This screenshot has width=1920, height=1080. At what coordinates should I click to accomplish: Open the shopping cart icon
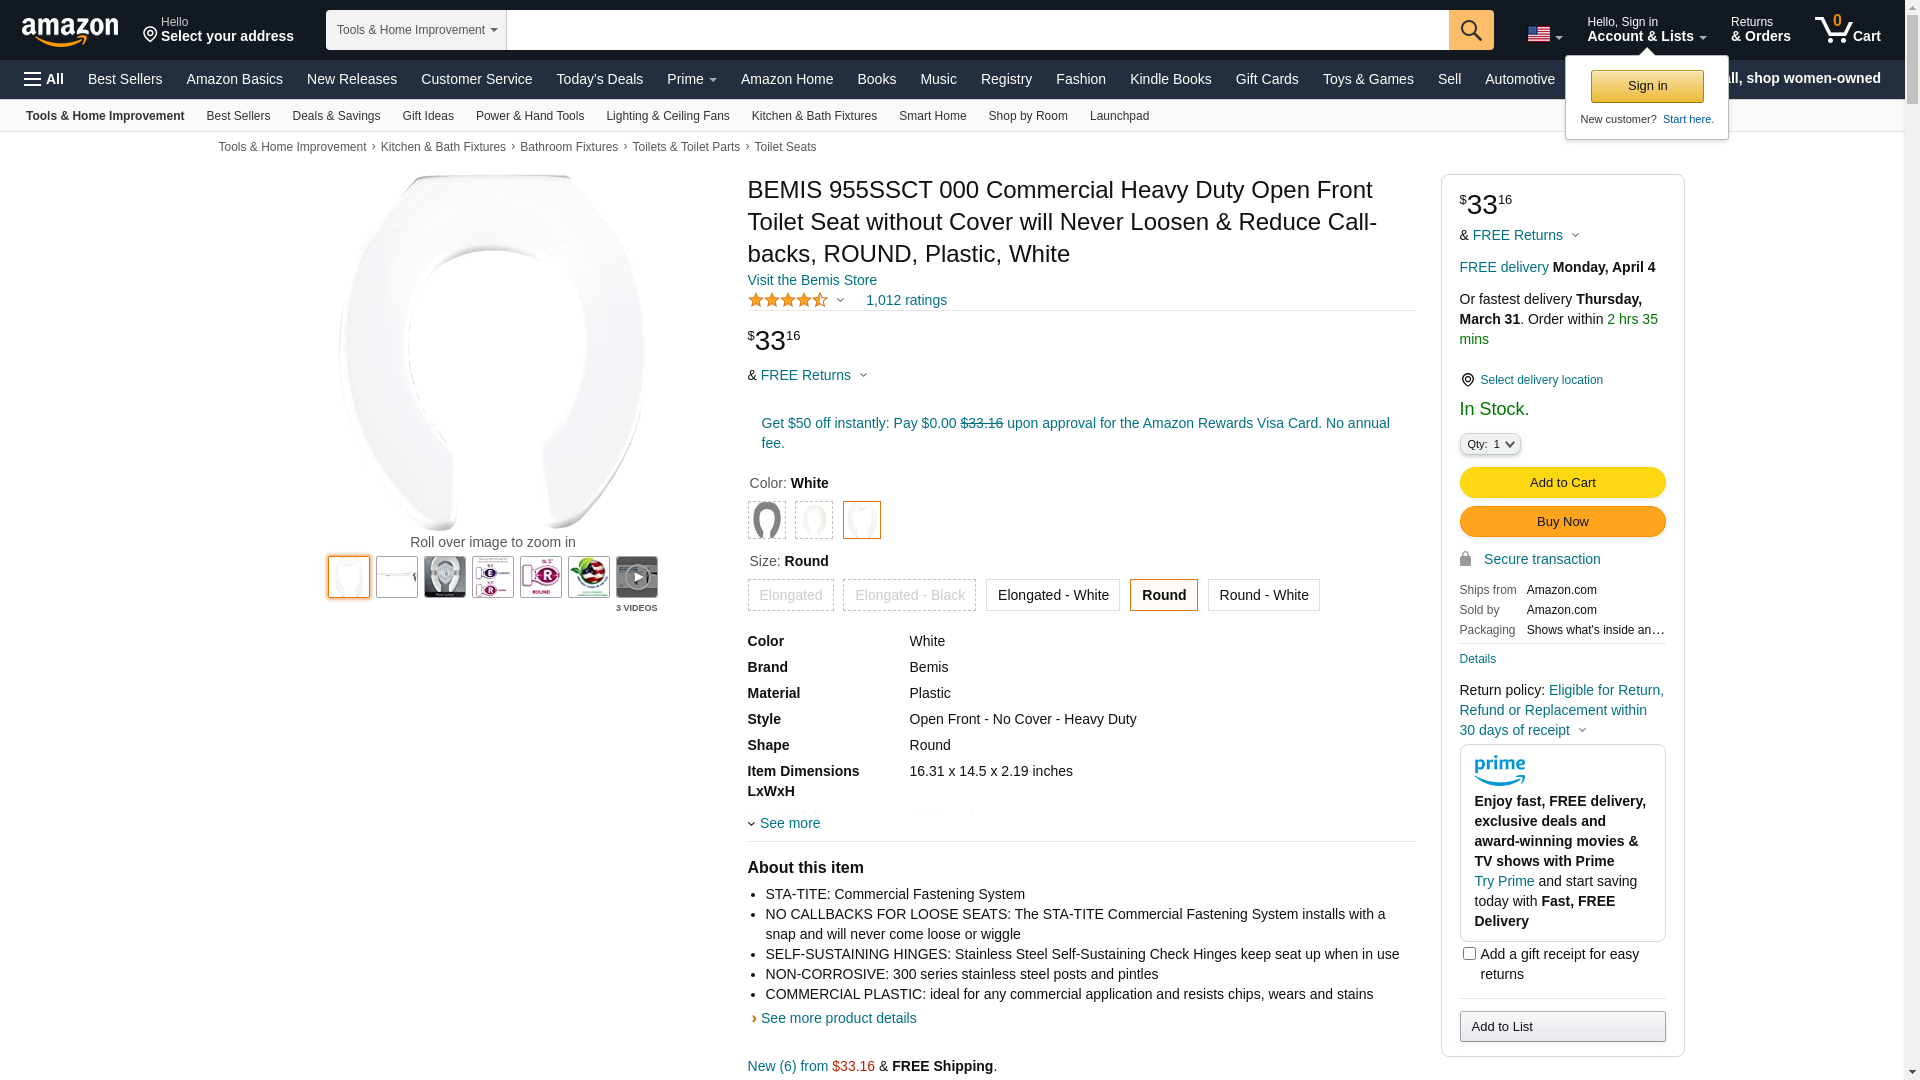[1847, 30]
